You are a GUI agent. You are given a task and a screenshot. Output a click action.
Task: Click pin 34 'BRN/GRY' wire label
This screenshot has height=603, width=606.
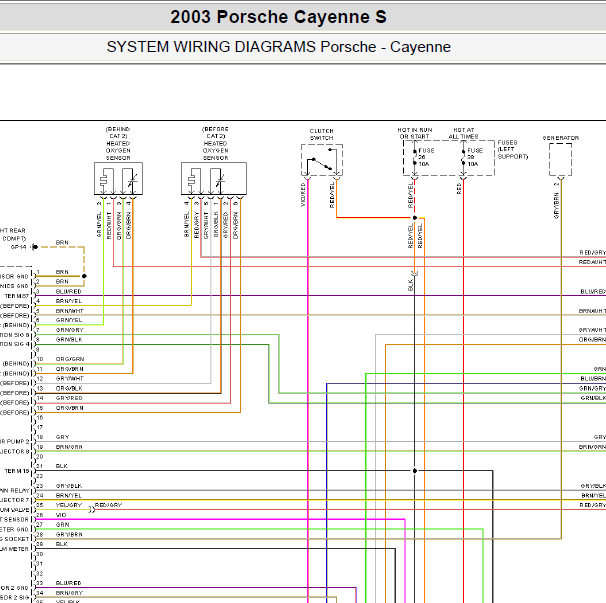(x=69, y=593)
